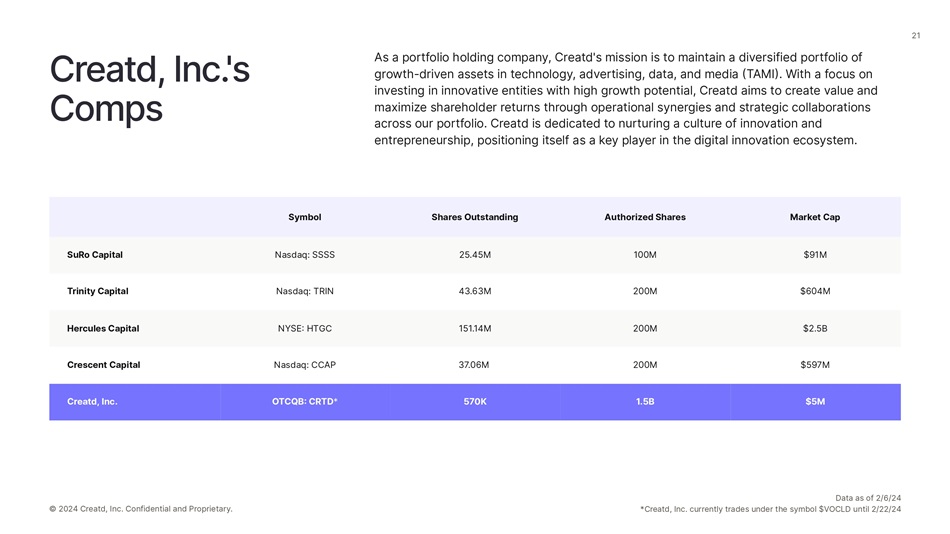950x534 pixels.
Task: Click the Shares Outstanding column header
Action: [x=475, y=217]
